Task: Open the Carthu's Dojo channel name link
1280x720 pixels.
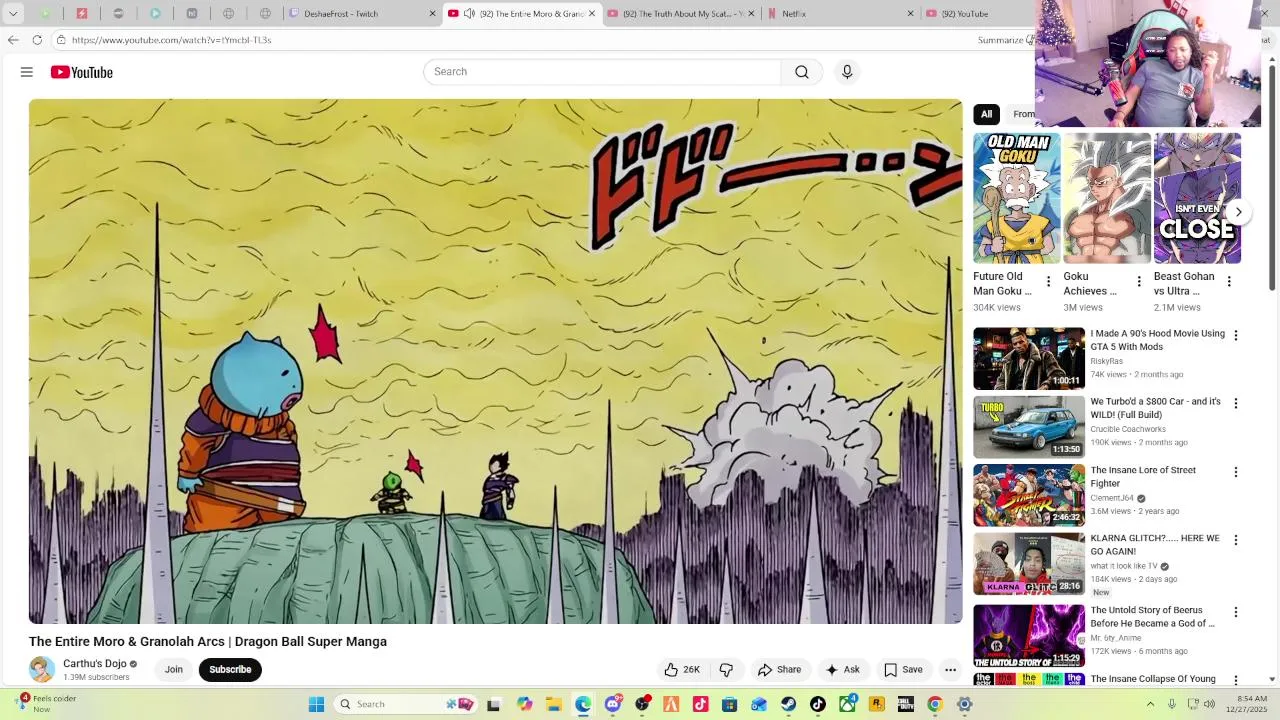Action: point(95,664)
